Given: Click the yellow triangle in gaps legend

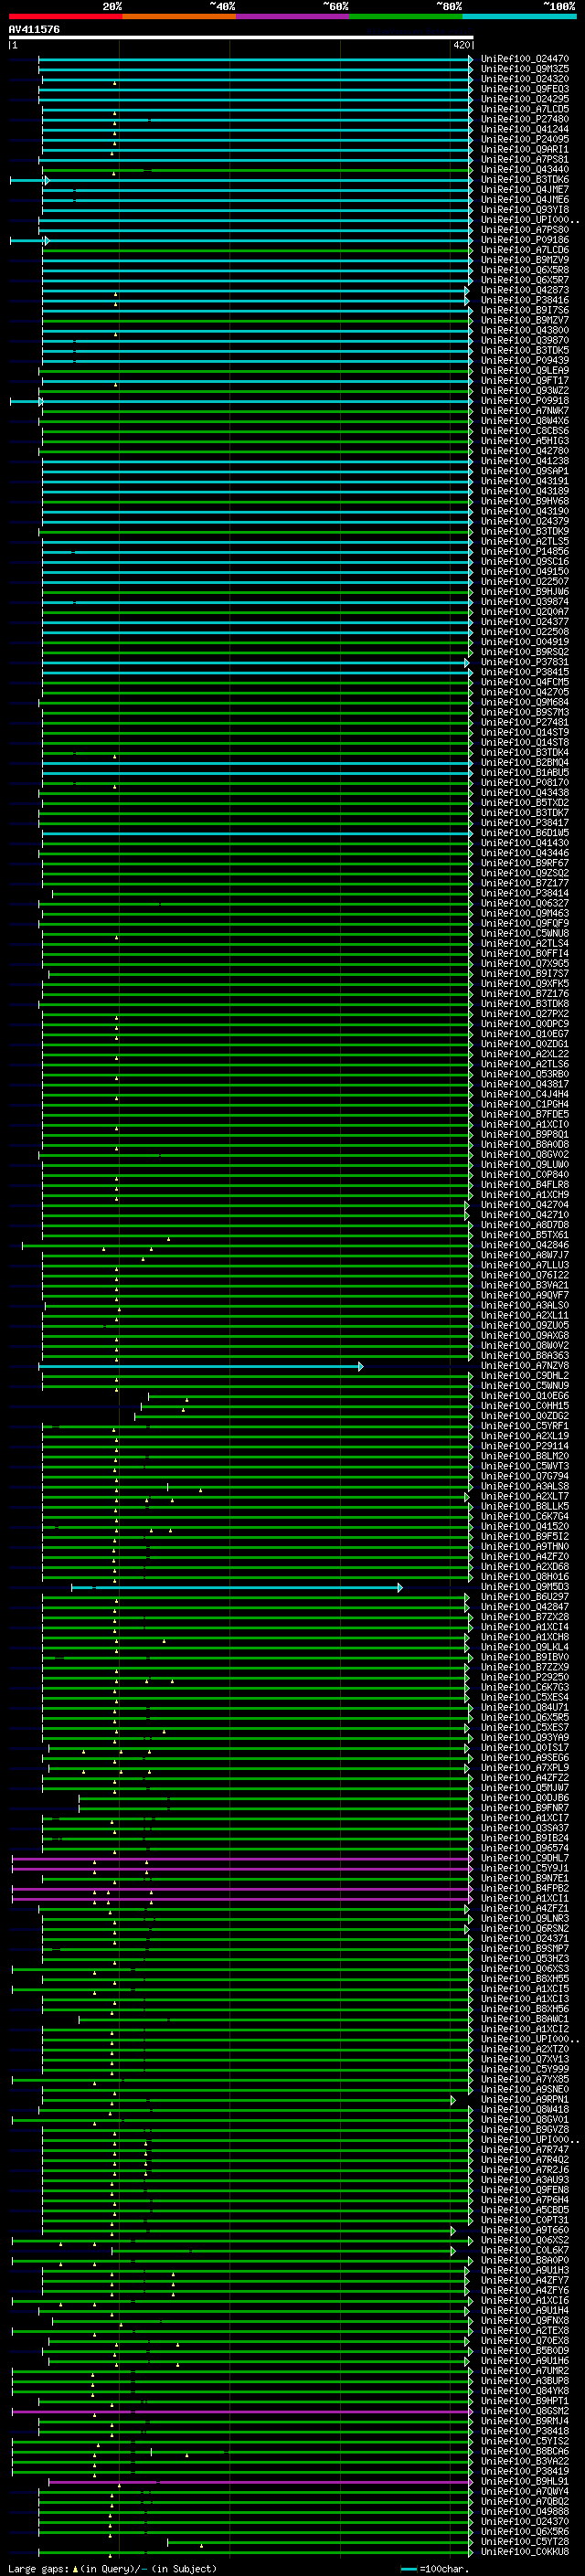Looking at the screenshot, I should (x=75, y=2569).
